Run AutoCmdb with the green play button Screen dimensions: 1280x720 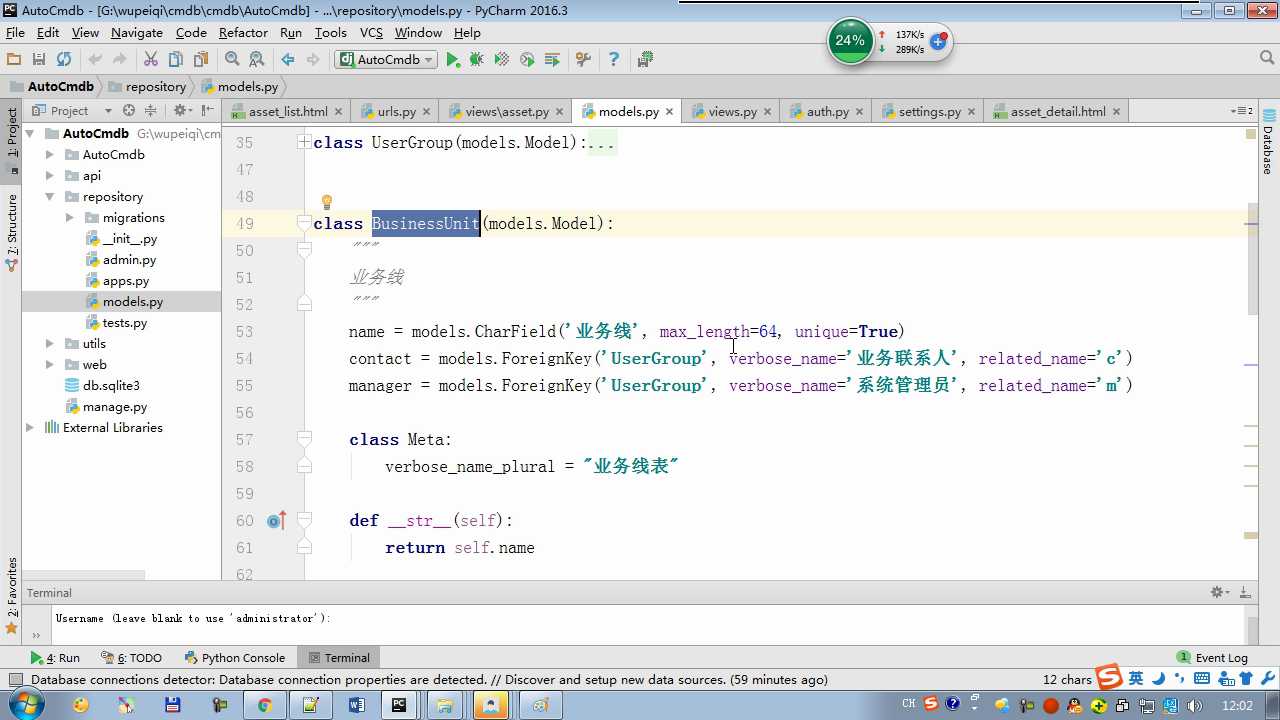coord(453,60)
